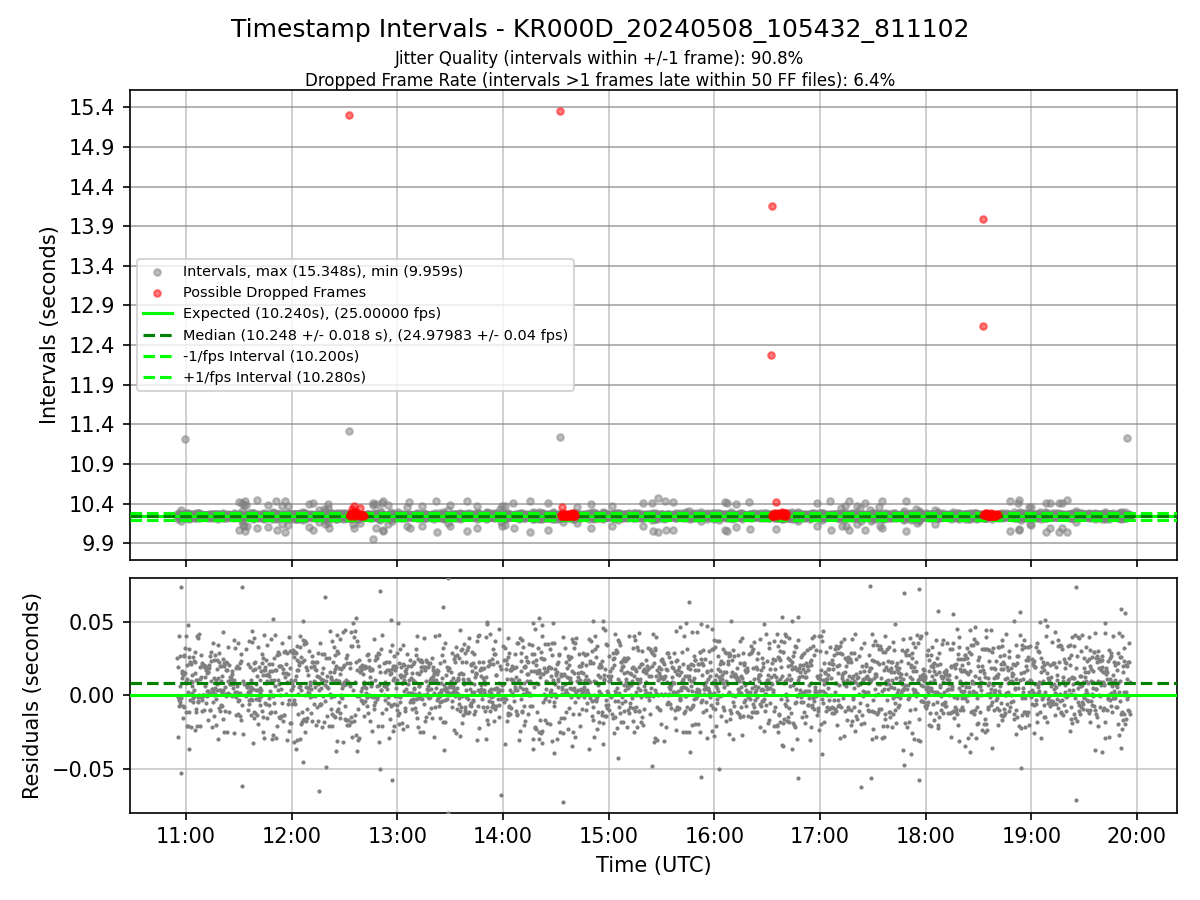Click legend entry starting 'Median (10.248 +/- 0.018 s)'
The height and width of the screenshot is (900, 1200).
[375, 335]
